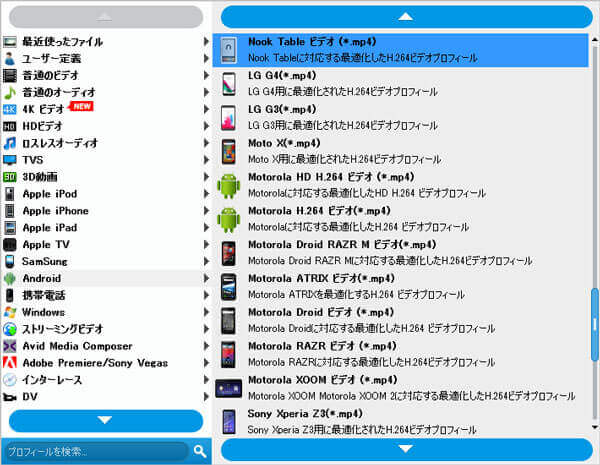Expand the Apple iPhone submenu arrow

click(206, 210)
